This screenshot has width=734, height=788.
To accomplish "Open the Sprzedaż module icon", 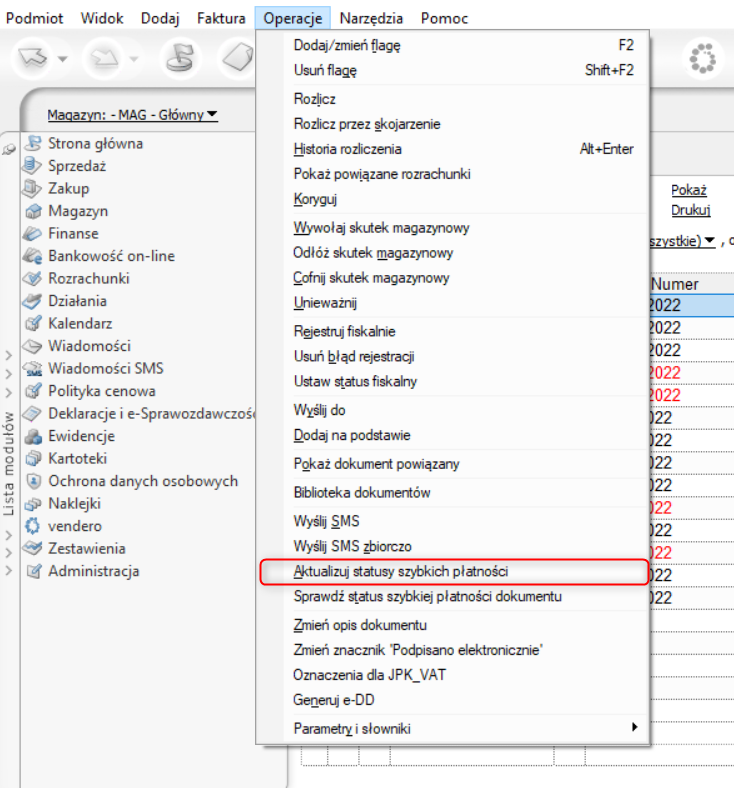I will click(x=33, y=166).
